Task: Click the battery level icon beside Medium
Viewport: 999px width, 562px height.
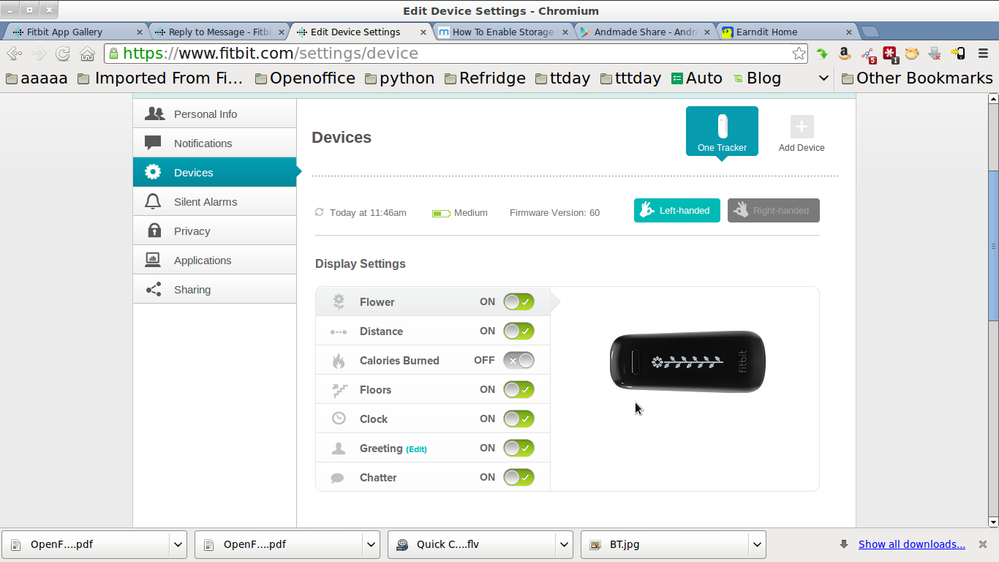Action: [x=441, y=213]
